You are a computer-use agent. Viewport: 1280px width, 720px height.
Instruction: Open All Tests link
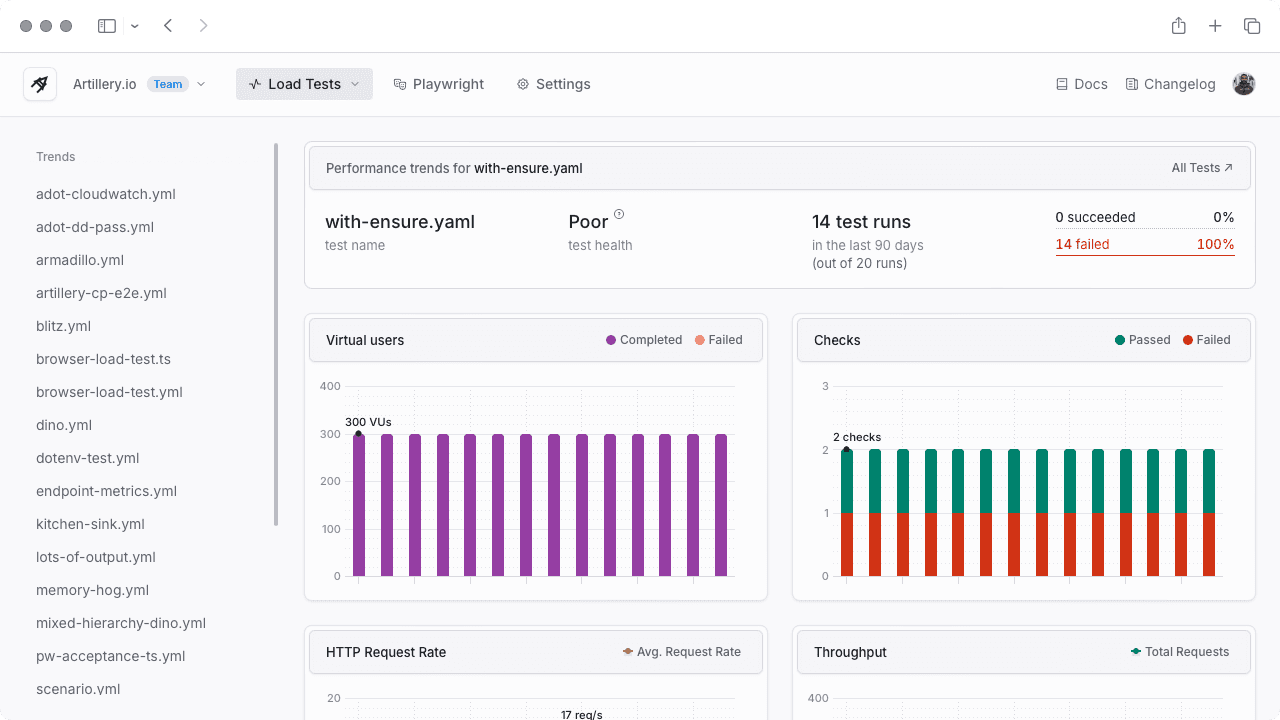pyautogui.click(x=1201, y=168)
